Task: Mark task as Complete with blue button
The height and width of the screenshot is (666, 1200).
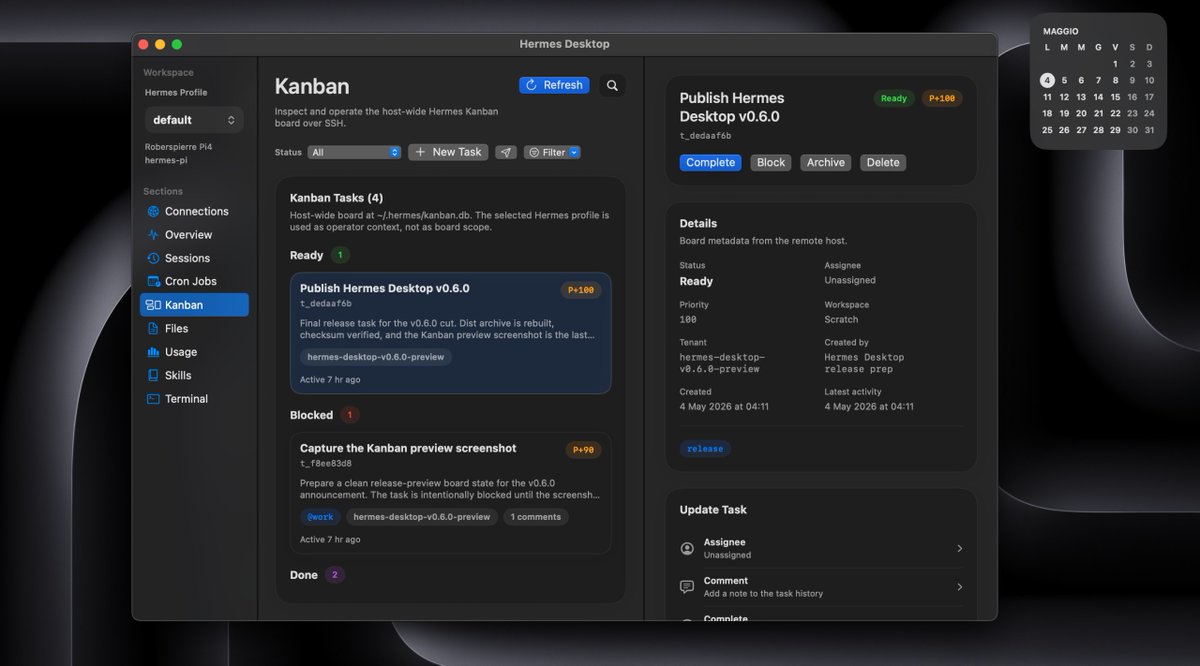Action: [x=711, y=162]
